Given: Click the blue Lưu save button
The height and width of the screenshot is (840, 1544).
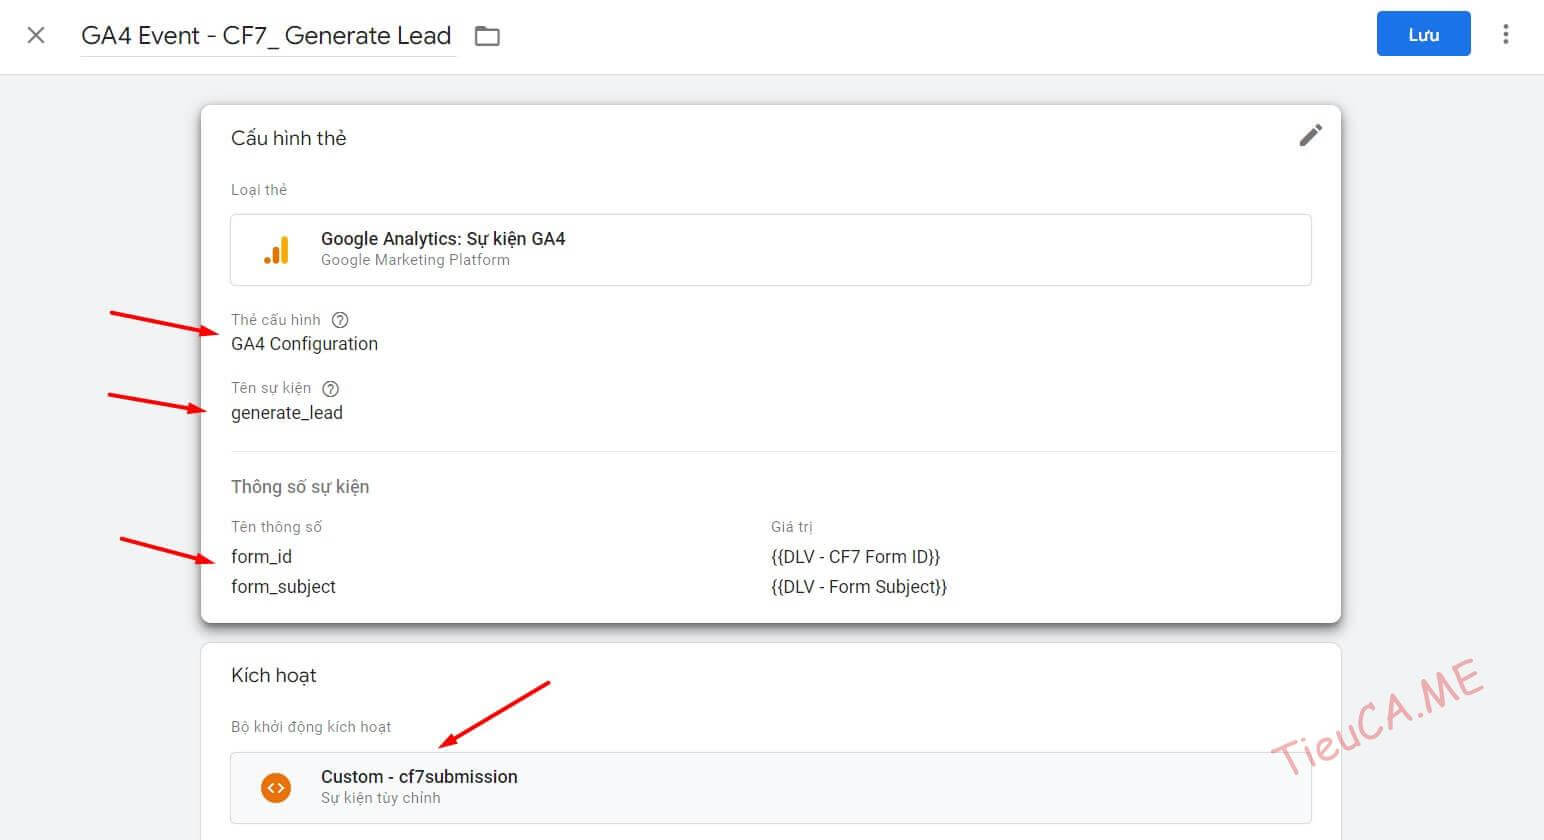Looking at the screenshot, I should (1423, 34).
